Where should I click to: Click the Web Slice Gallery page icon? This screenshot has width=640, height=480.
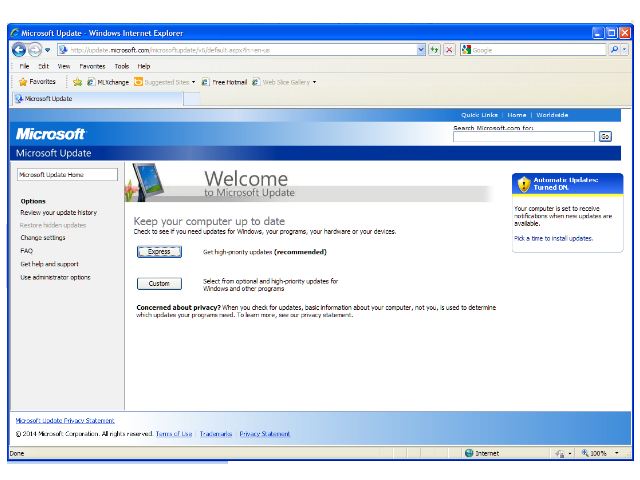[x=256, y=82]
